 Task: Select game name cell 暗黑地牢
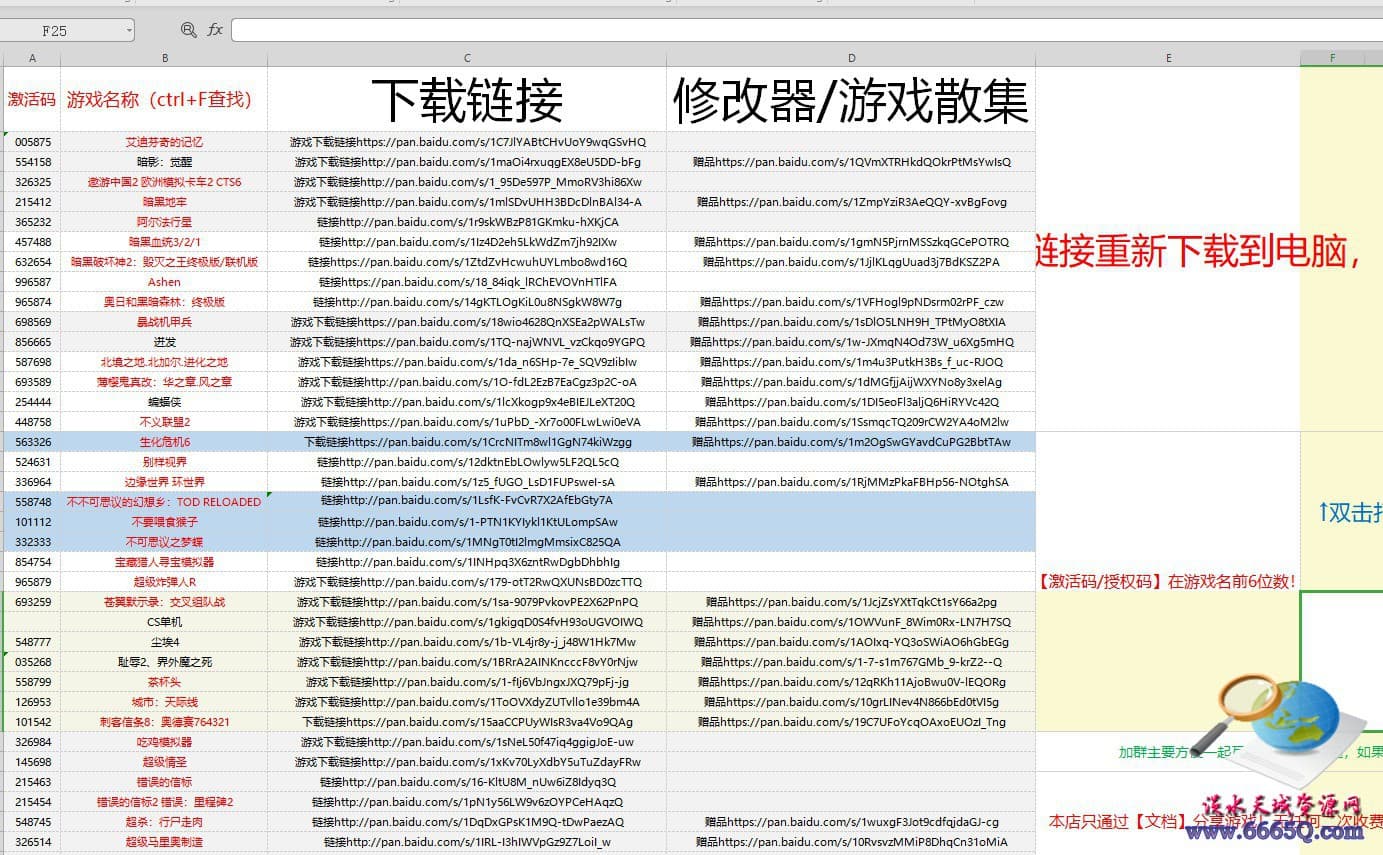click(x=164, y=202)
